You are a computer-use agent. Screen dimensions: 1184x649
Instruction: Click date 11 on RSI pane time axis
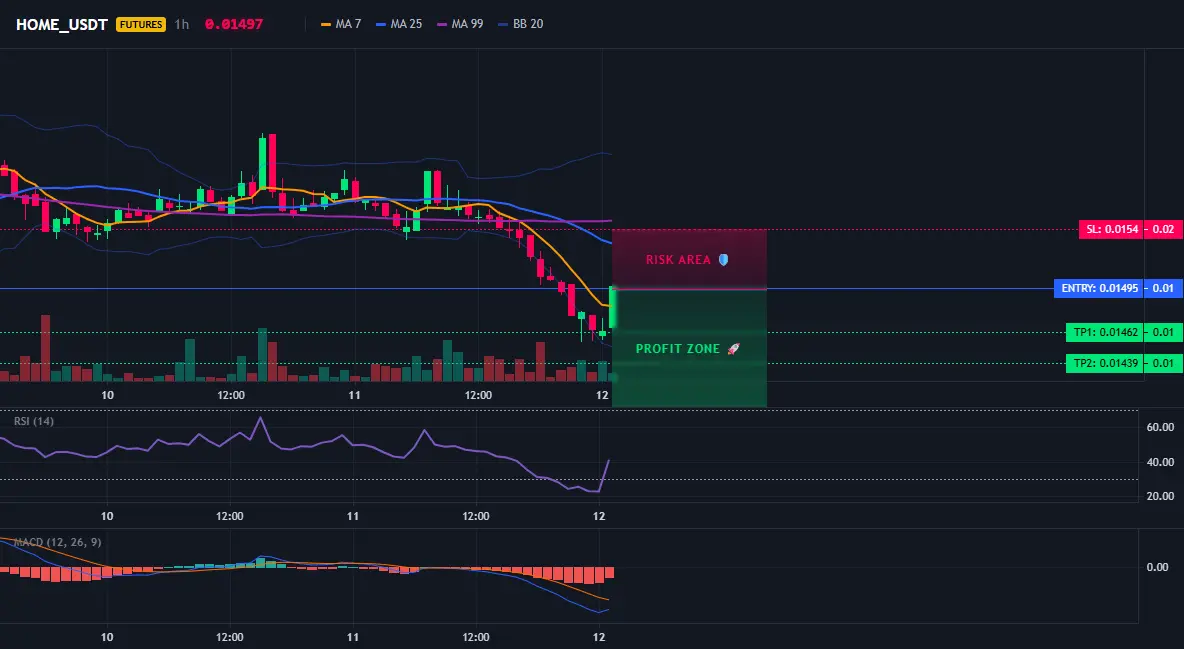pos(353,516)
